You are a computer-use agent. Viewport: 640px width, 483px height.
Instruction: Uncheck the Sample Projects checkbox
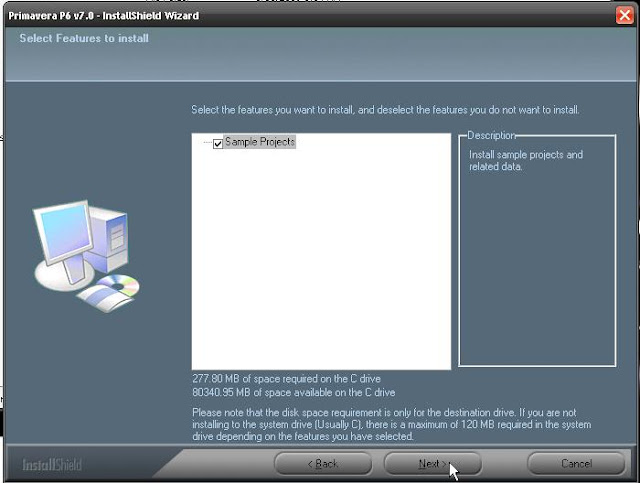pos(218,144)
